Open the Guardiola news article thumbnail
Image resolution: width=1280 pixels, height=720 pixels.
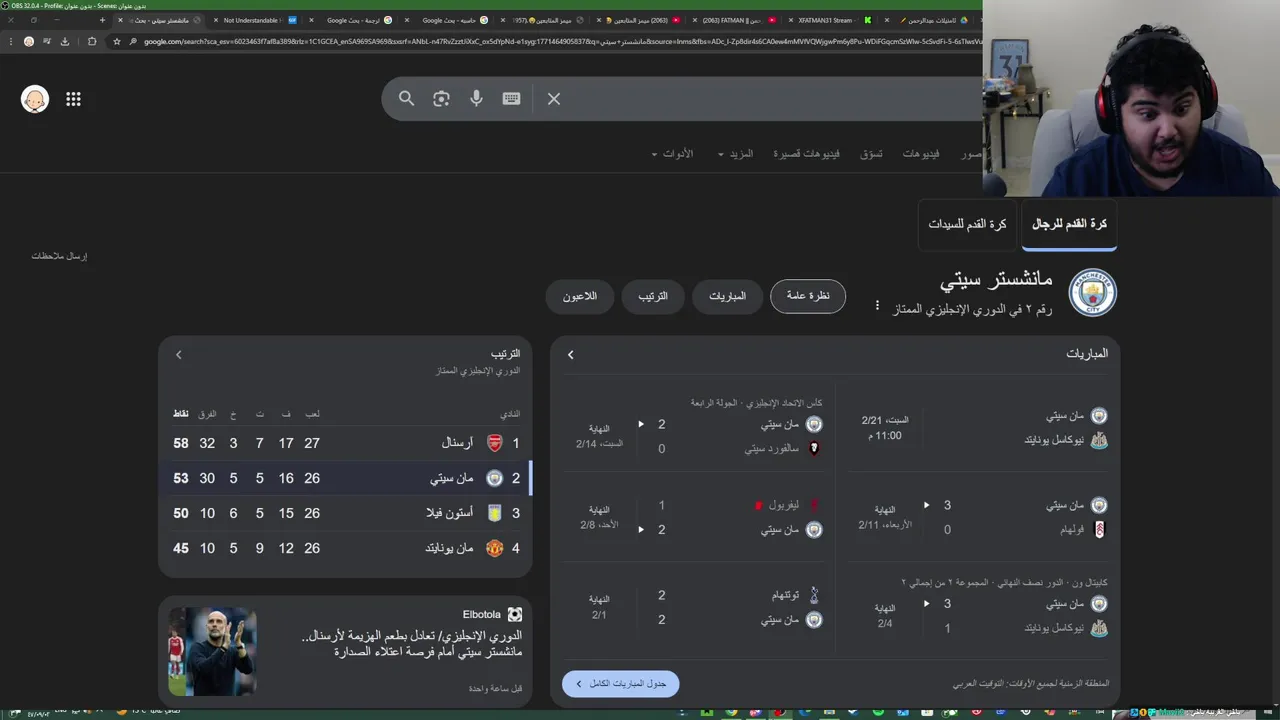(213, 651)
